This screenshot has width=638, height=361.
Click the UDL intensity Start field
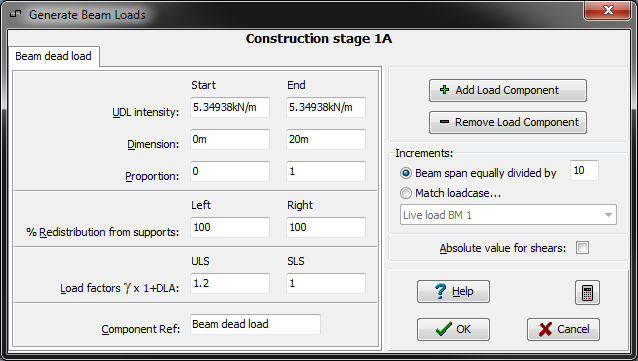[x=230, y=107]
